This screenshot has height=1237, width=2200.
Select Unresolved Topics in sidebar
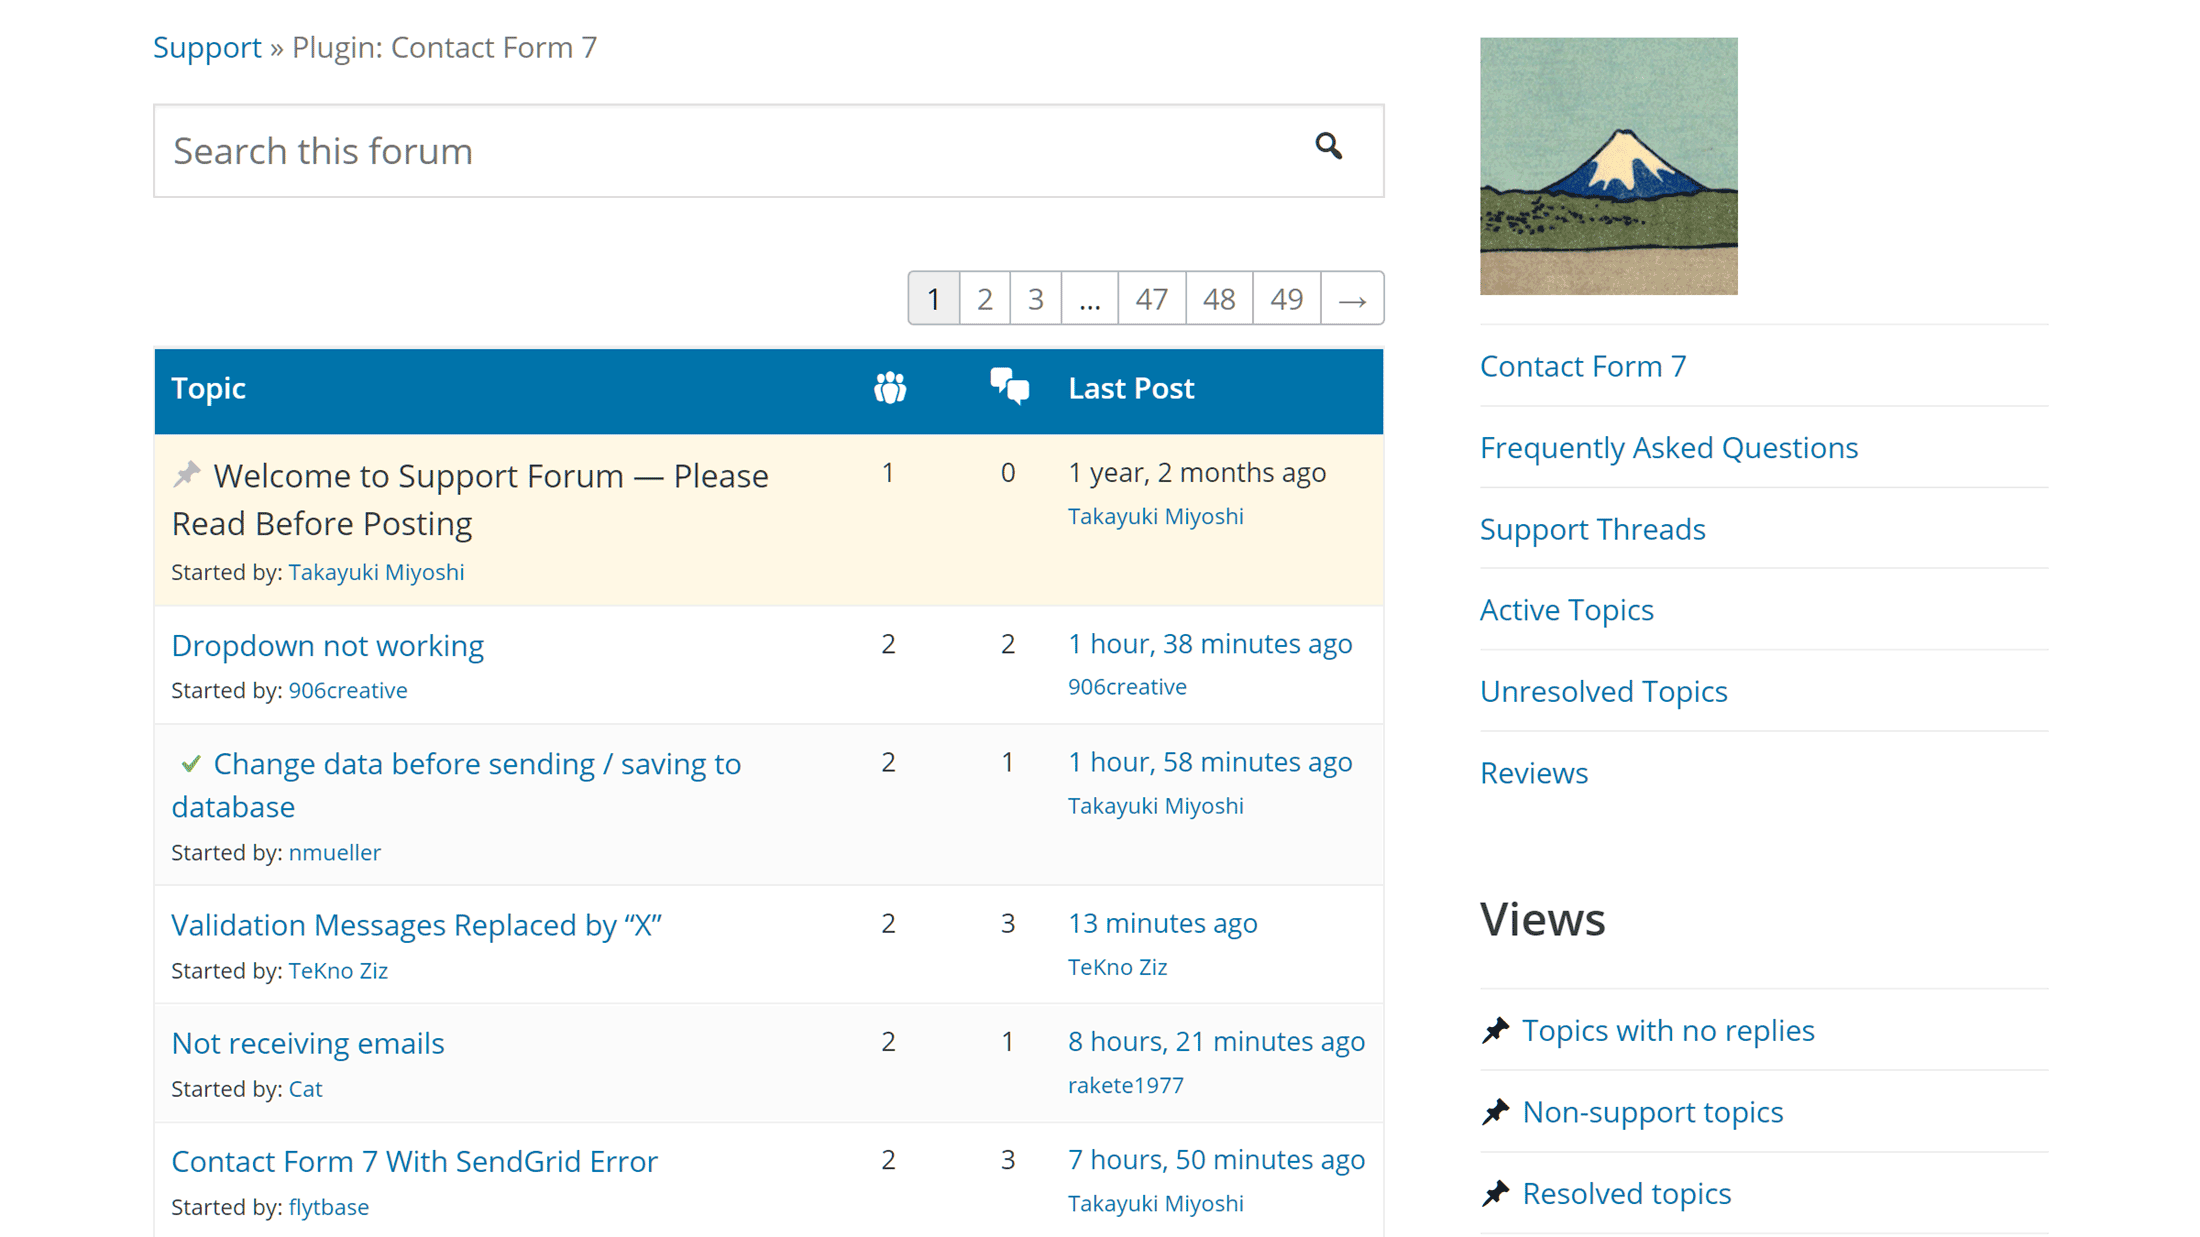(1603, 691)
